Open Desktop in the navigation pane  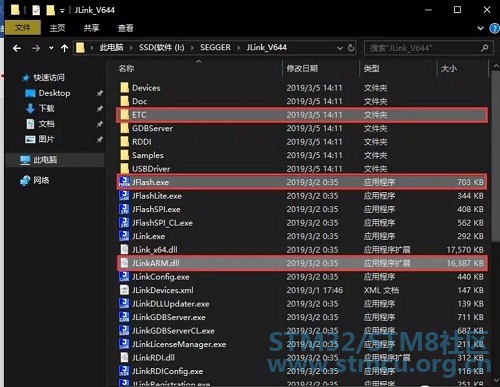(54, 93)
